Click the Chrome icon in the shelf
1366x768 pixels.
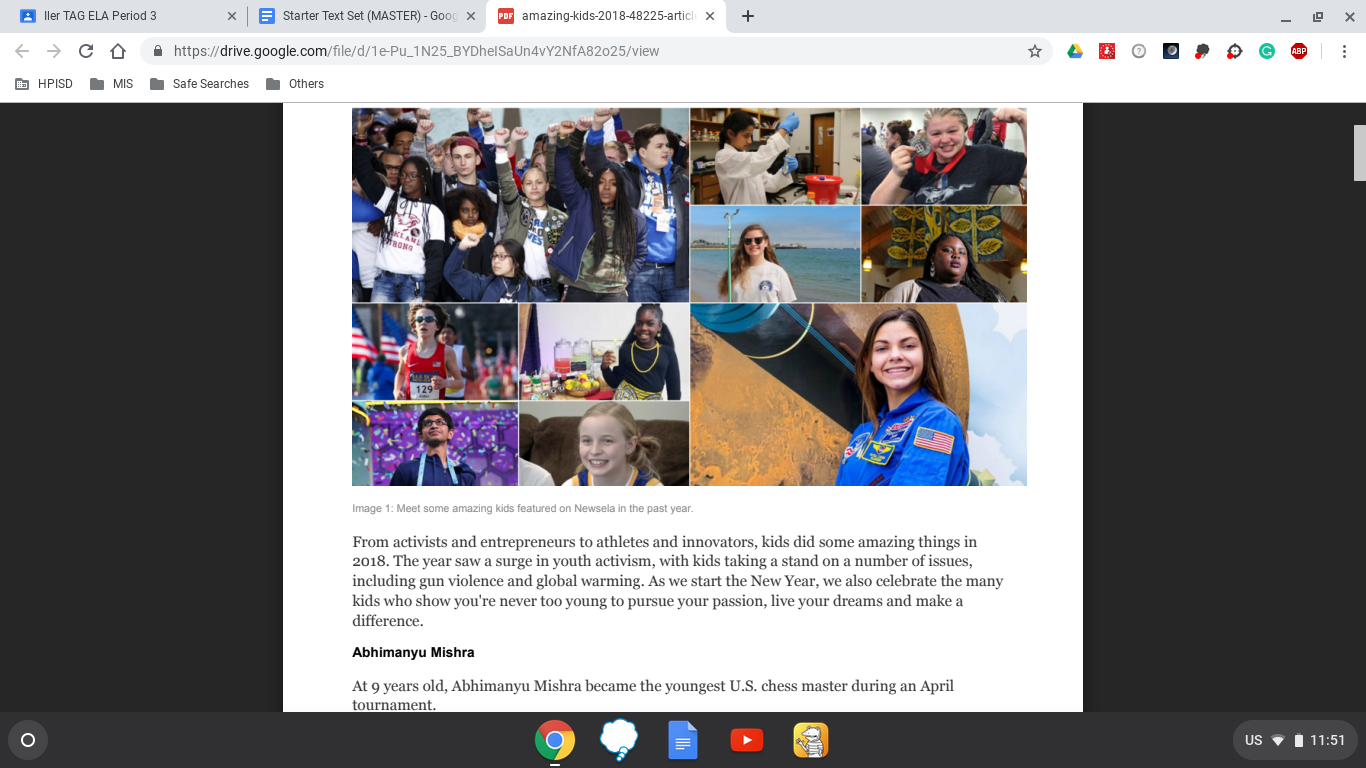pos(555,741)
